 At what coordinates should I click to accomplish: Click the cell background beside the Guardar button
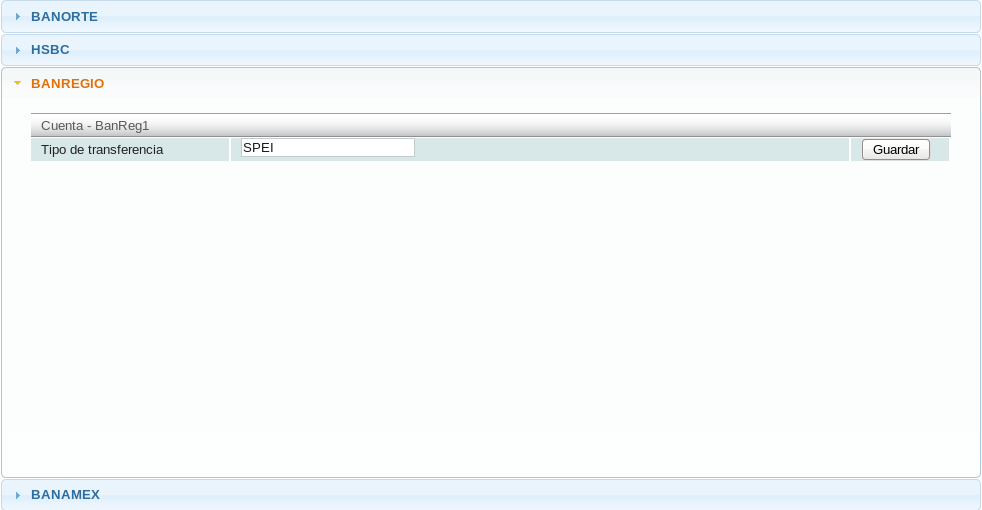pyautogui.click(x=940, y=149)
